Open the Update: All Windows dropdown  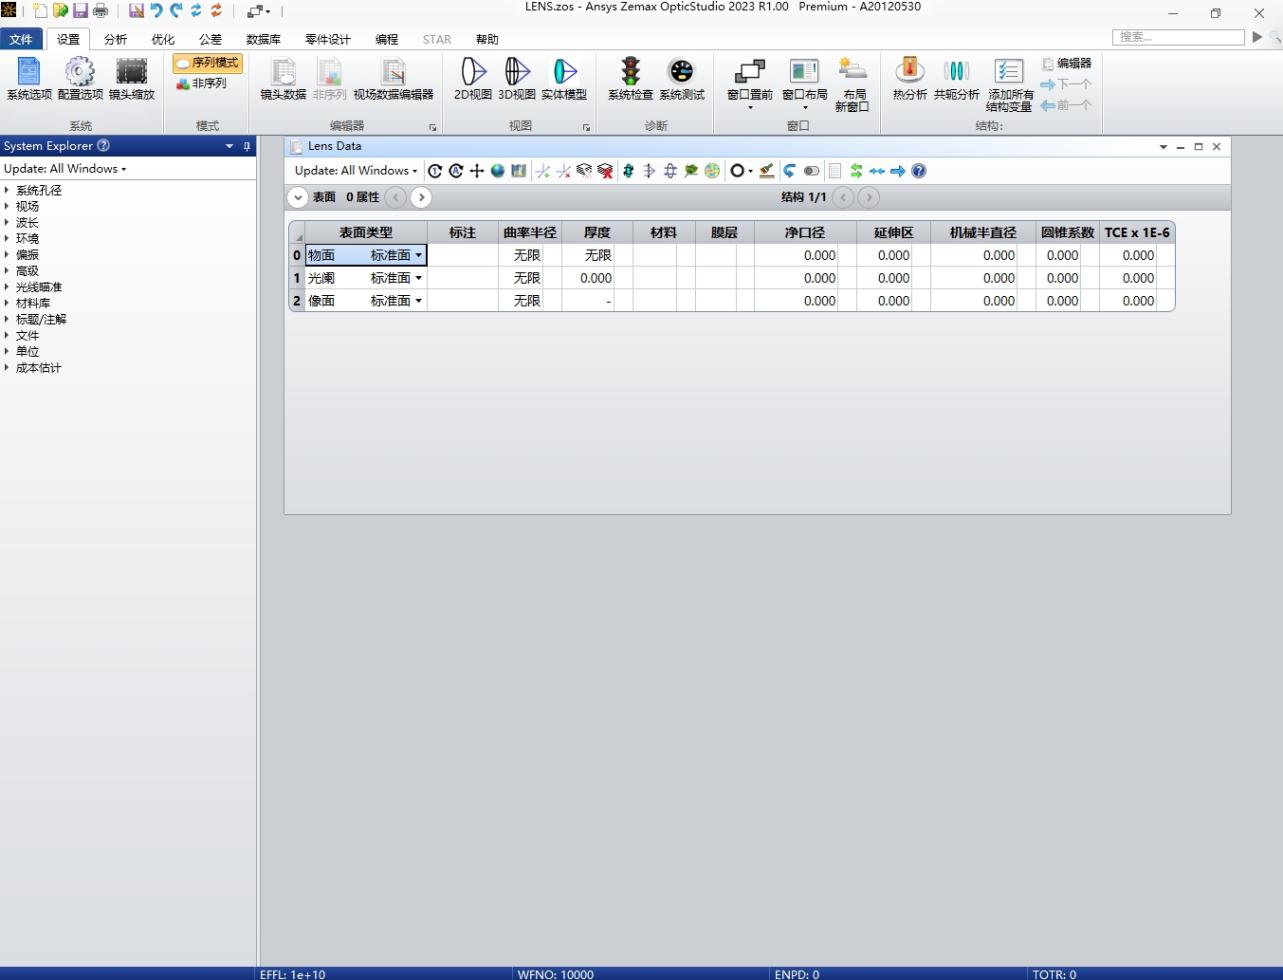(x=353, y=171)
